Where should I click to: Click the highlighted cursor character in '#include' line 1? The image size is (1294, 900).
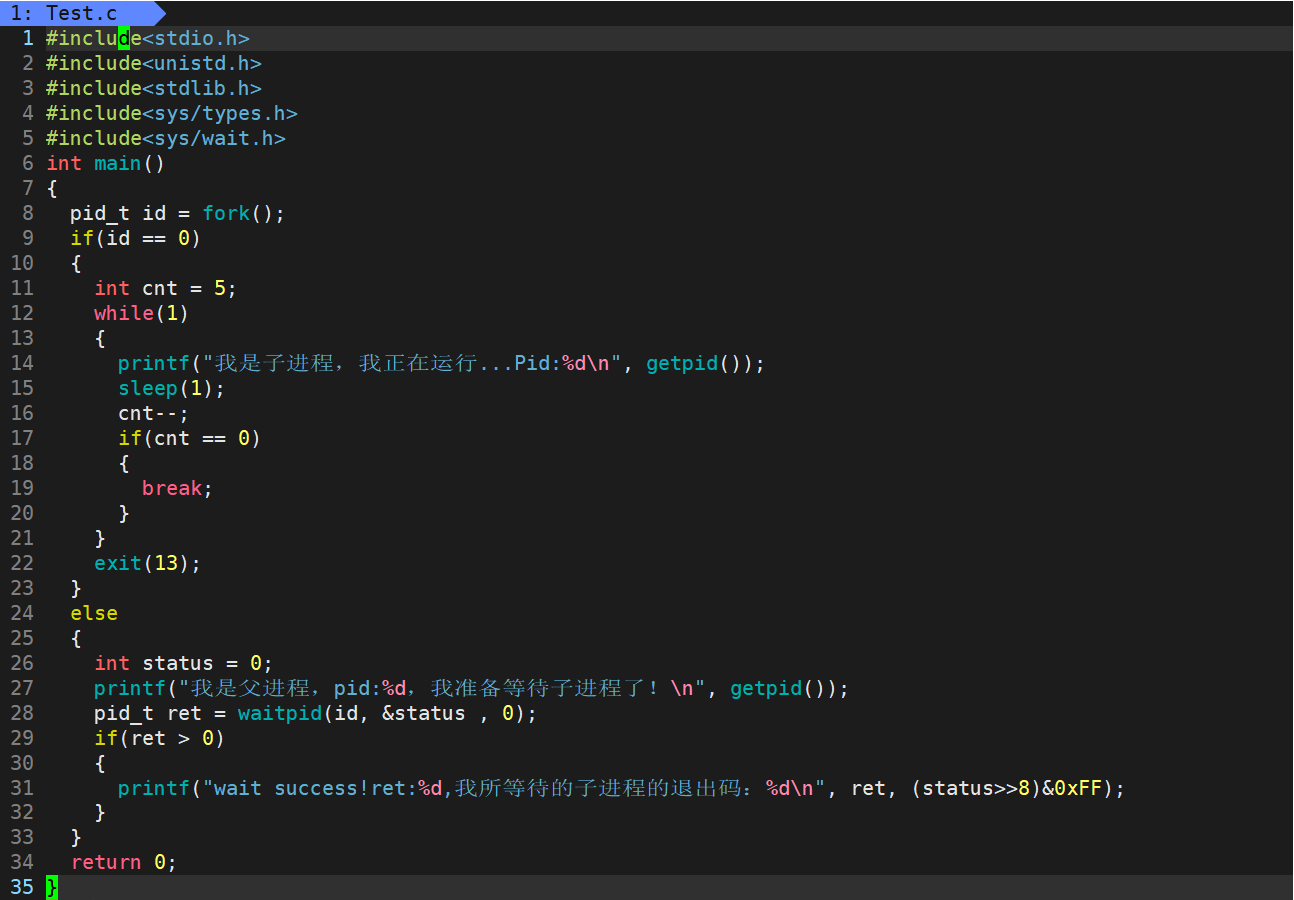pyautogui.click(x=124, y=38)
